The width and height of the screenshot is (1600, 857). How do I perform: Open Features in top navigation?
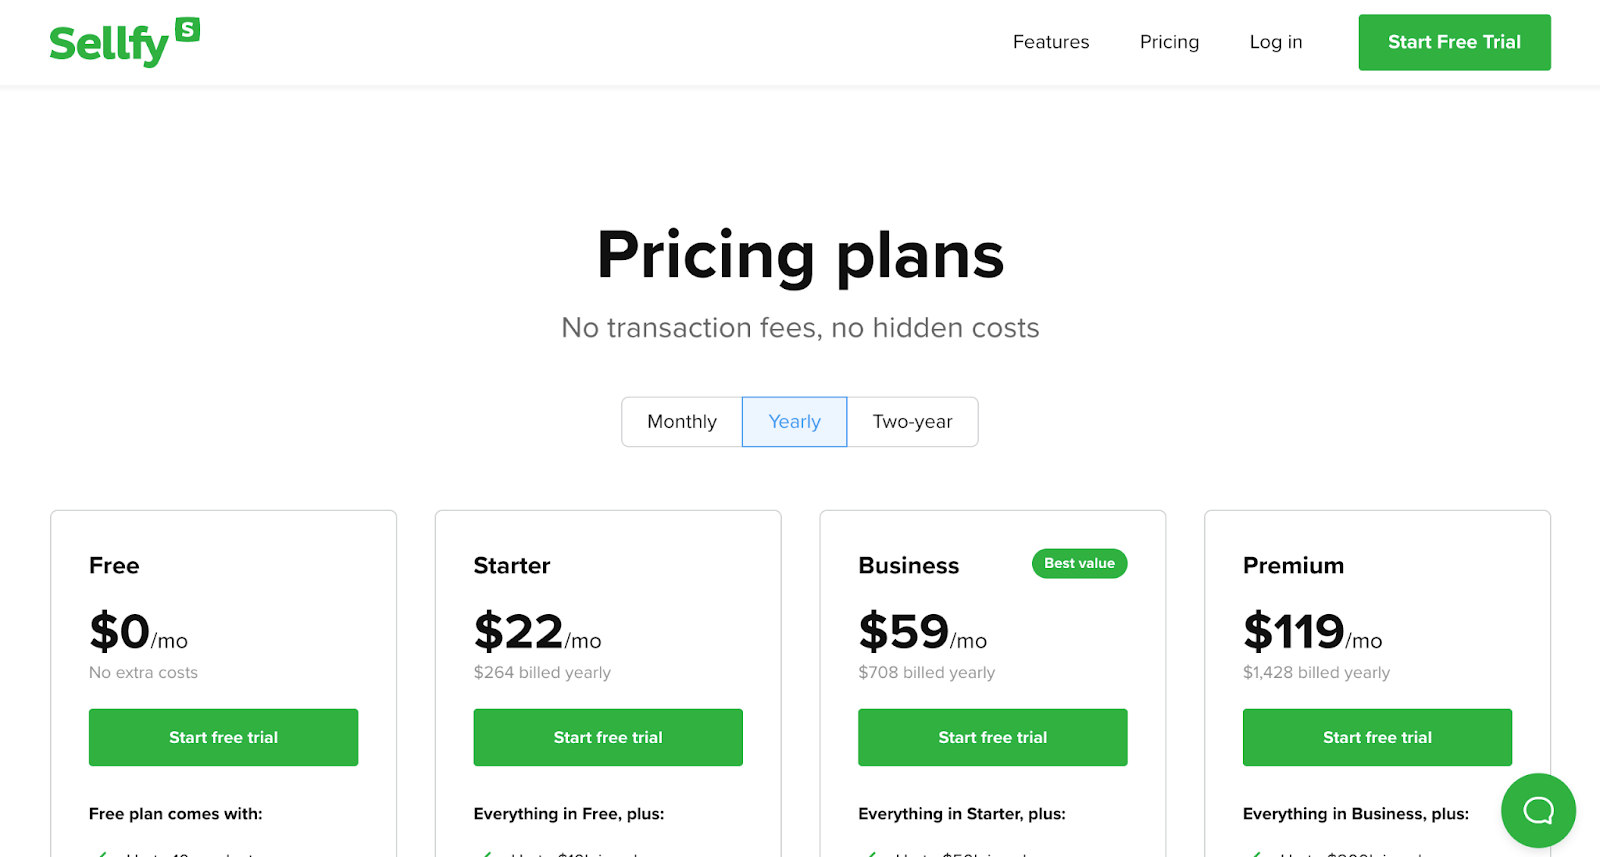(x=1050, y=42)
